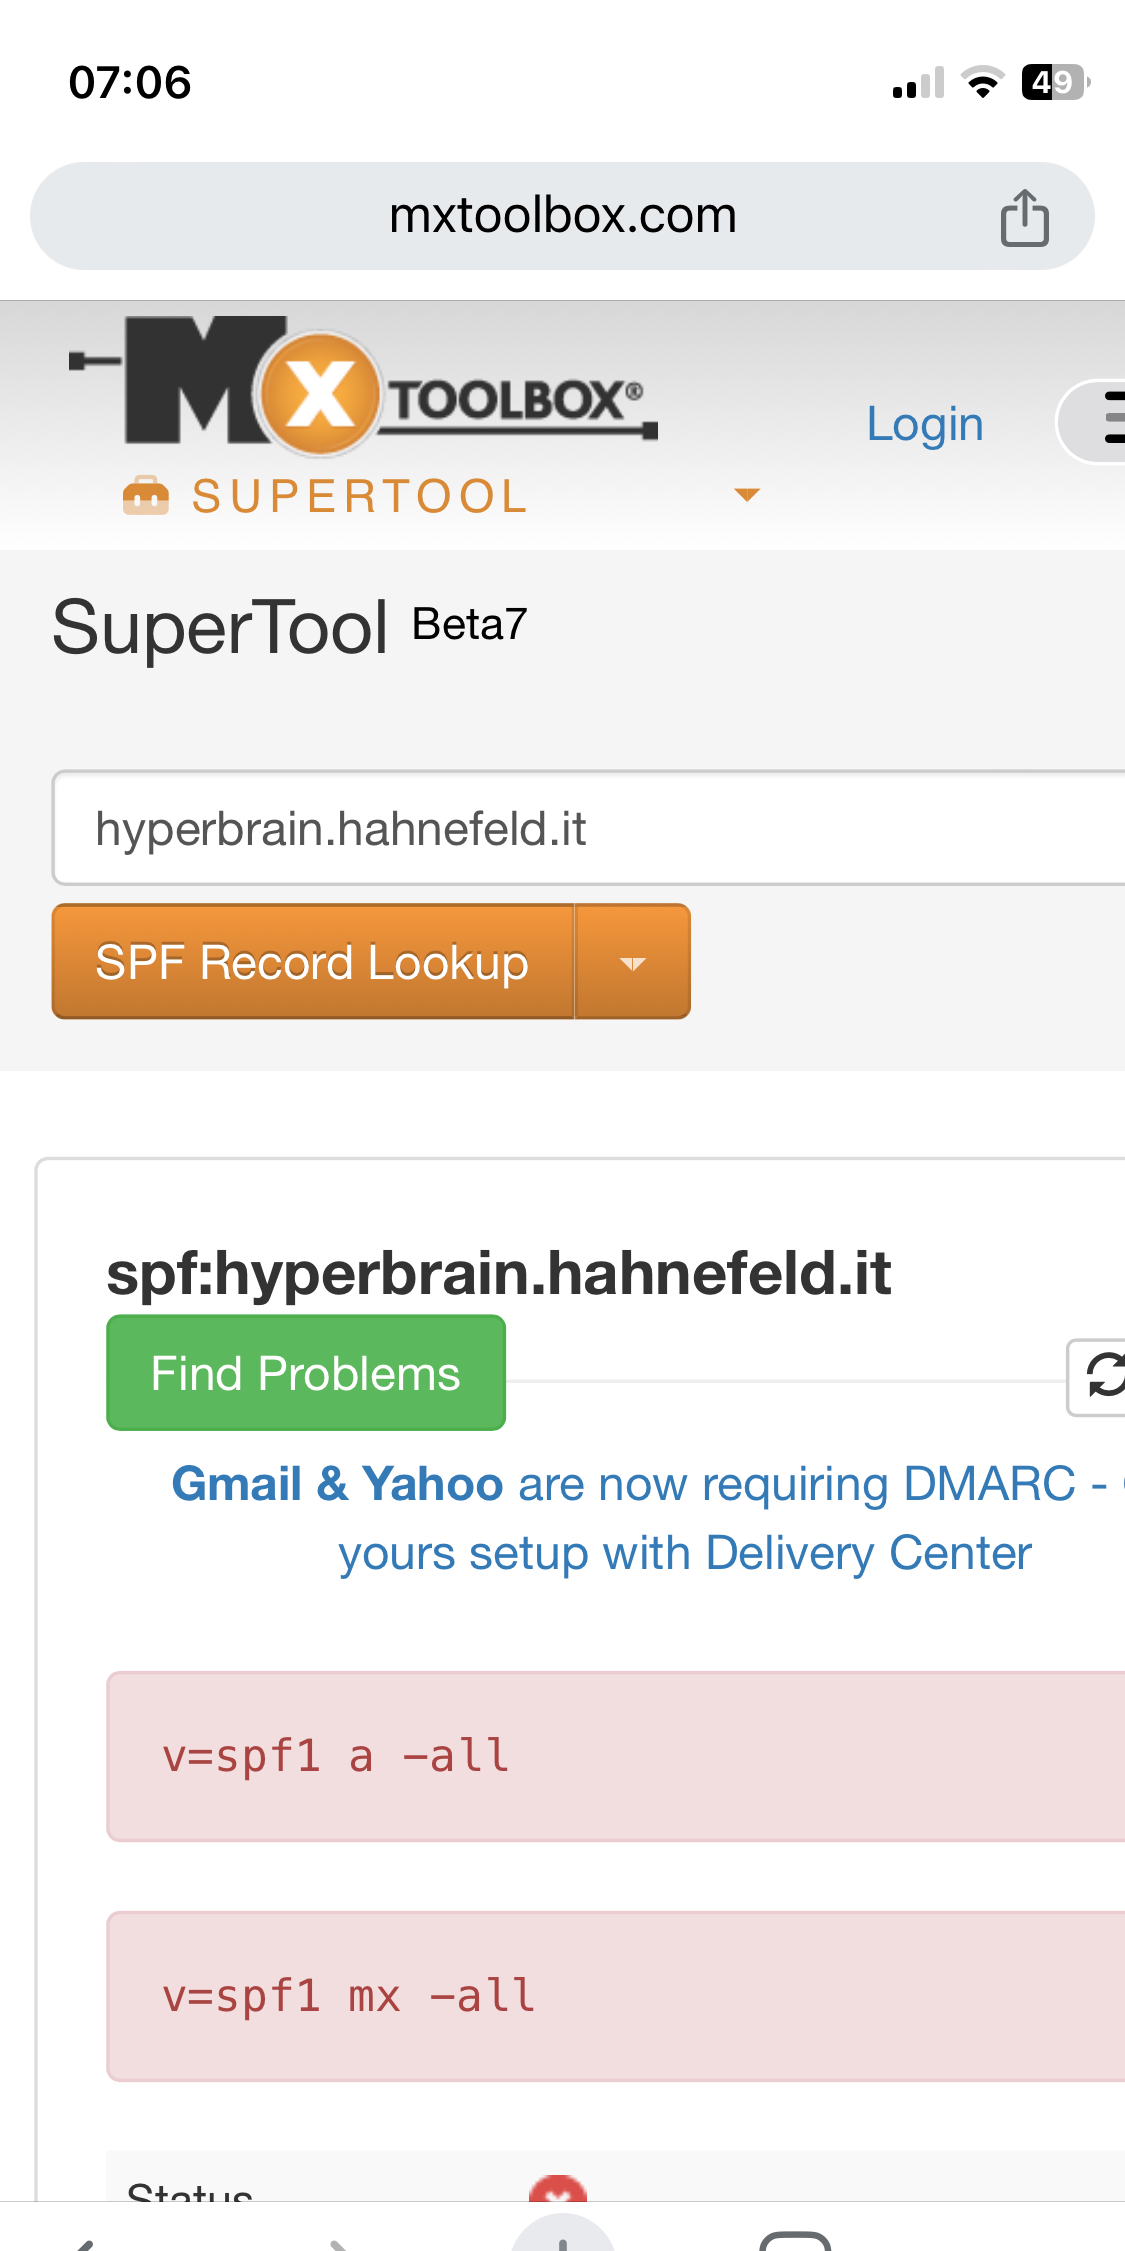Viewport: 1125px width, 2251px height.
Task: Tap the orange toolbox icon beside SUPERTOOL
Action: 146,496
